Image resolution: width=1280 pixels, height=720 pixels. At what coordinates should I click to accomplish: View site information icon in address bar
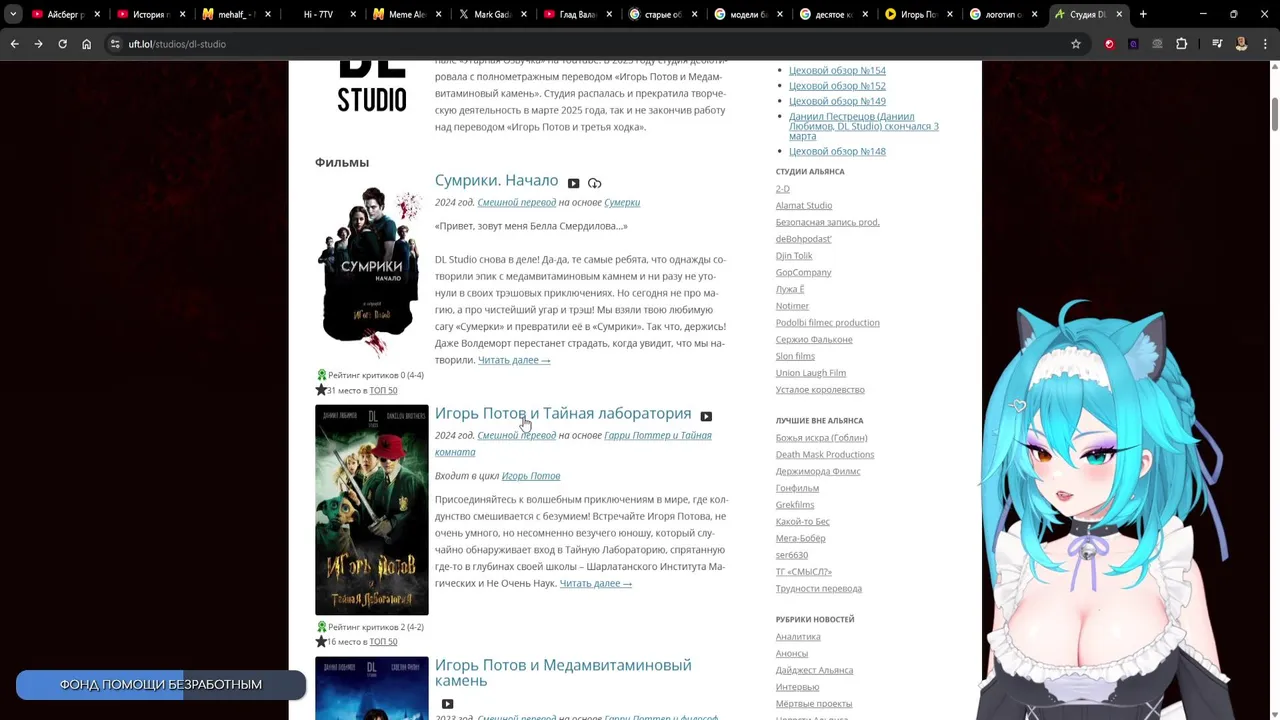tap(115, 44)
